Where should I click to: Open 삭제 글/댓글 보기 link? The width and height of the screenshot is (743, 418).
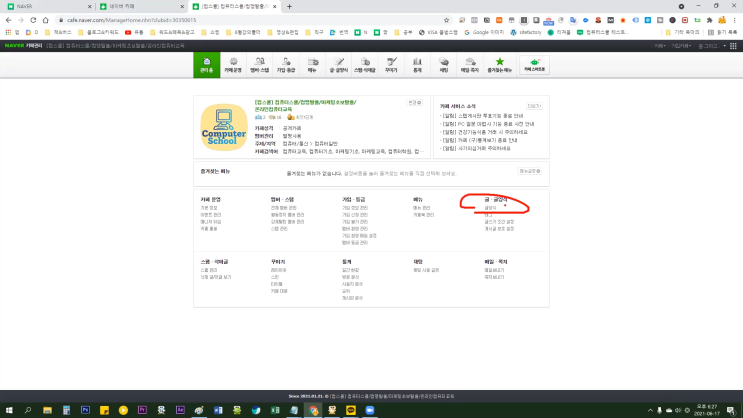216,277
